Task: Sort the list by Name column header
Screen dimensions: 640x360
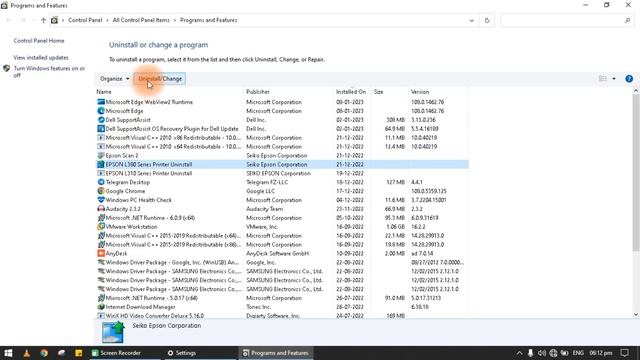Action: pos(104,92)
